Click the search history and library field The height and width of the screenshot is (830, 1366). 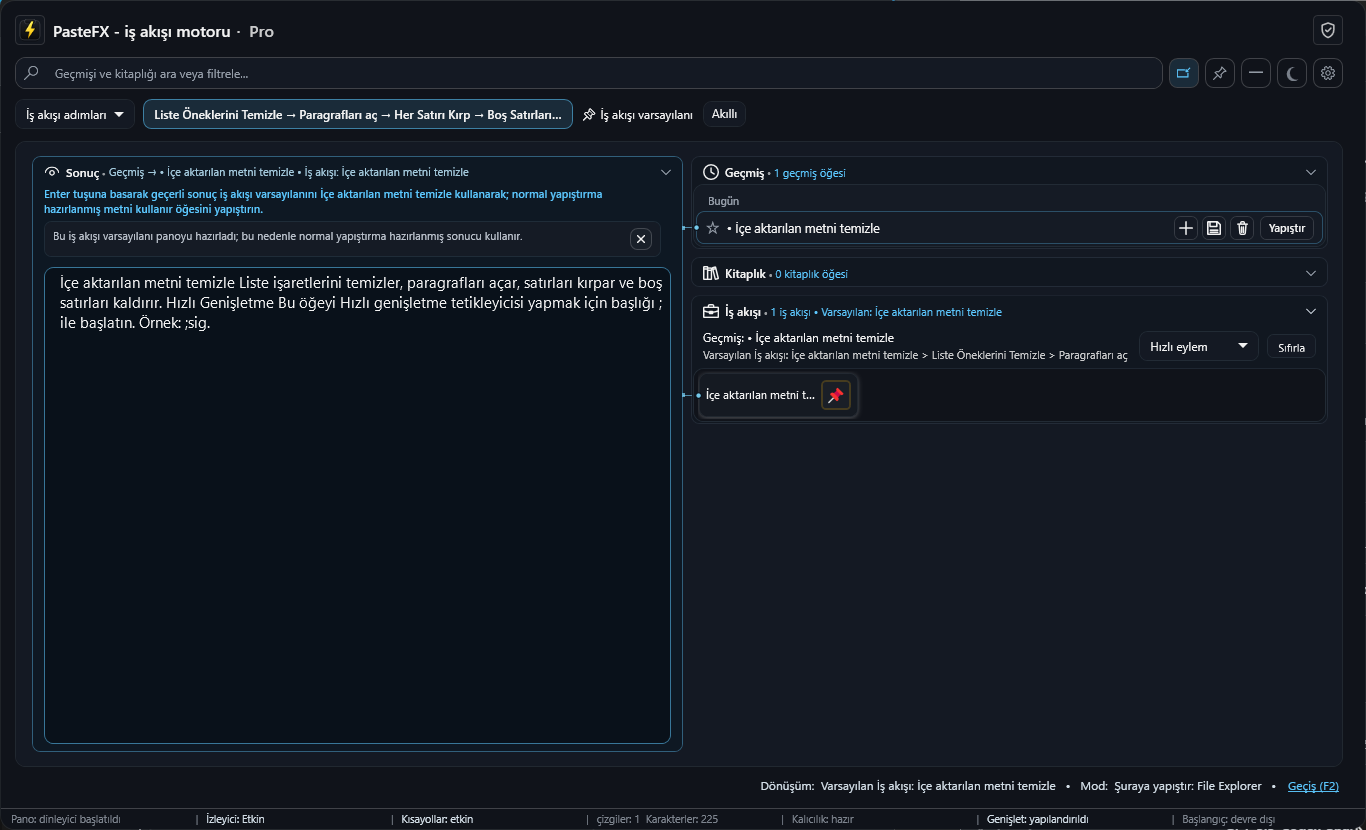(588, 73)
